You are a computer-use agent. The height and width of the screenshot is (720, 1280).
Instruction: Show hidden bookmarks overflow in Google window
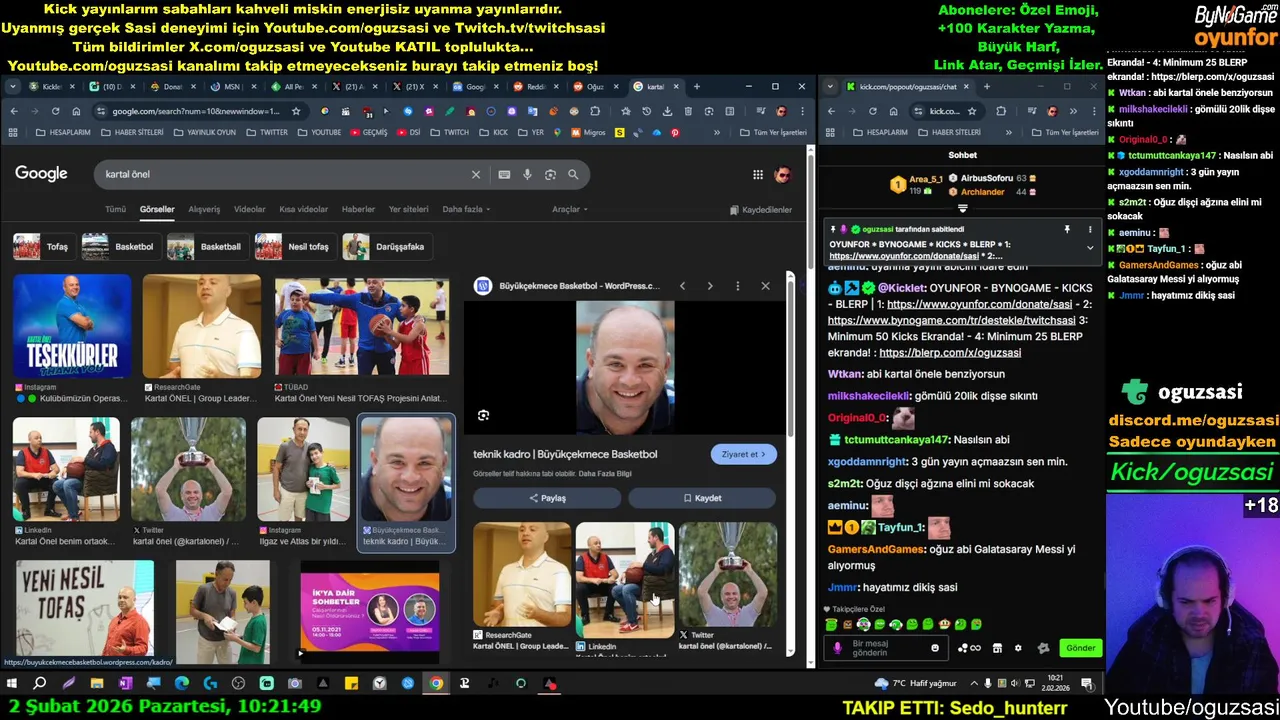(717, 132)
